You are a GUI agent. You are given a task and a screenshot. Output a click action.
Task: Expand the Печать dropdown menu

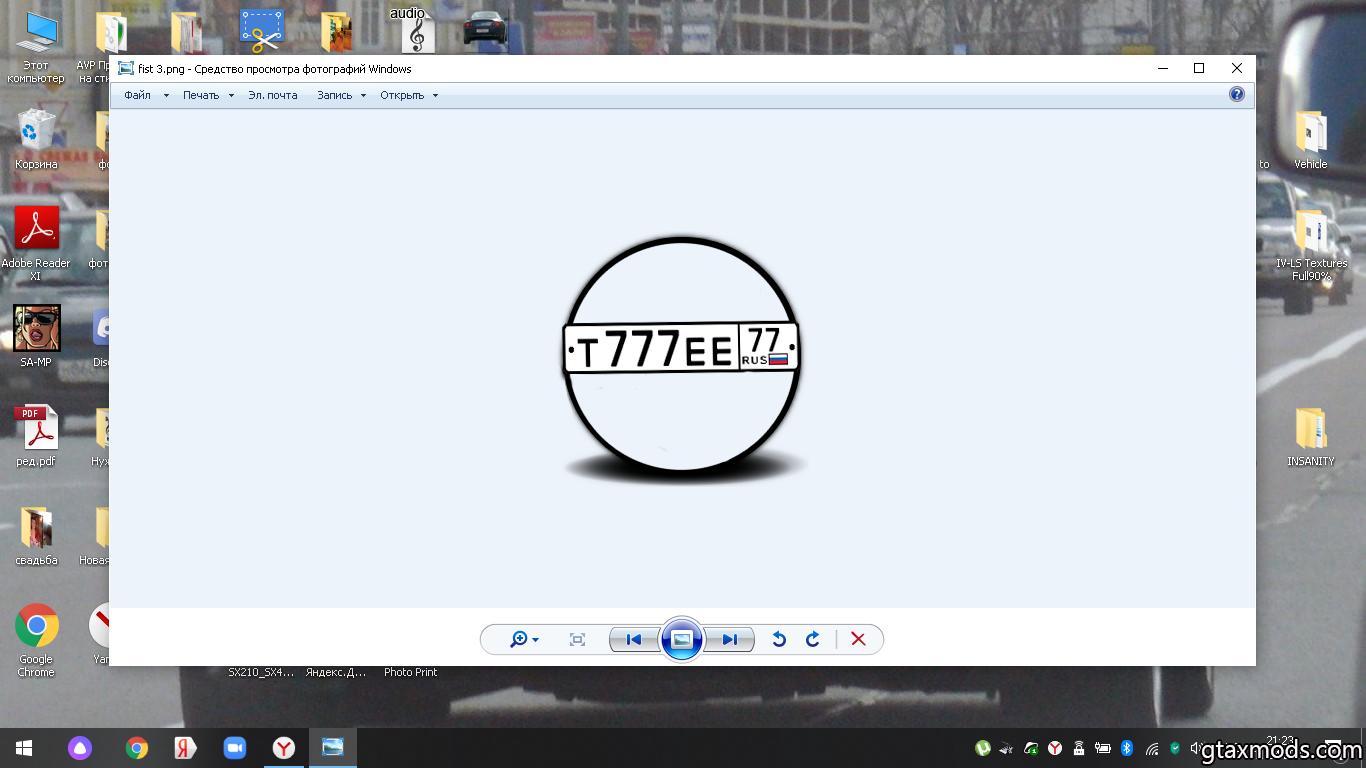tap(207, 96)
